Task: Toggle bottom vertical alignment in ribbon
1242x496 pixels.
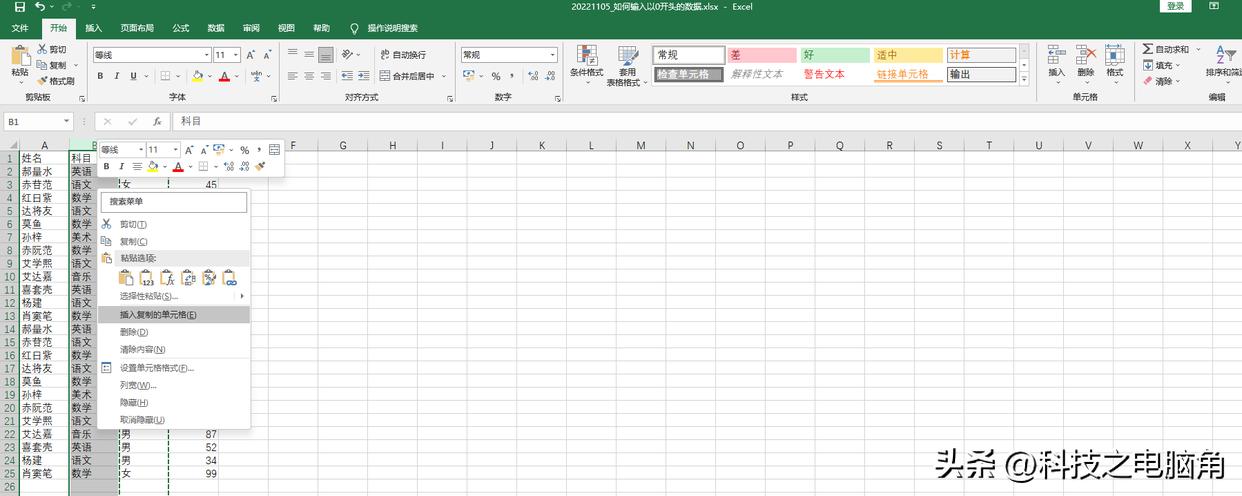Action: pyautogui.click(x=326, y=54)
